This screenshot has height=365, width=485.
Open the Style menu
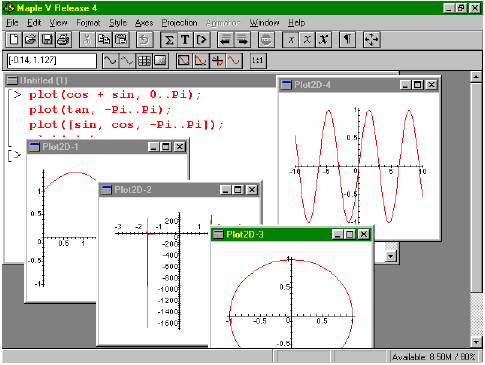tap(118, 23)
